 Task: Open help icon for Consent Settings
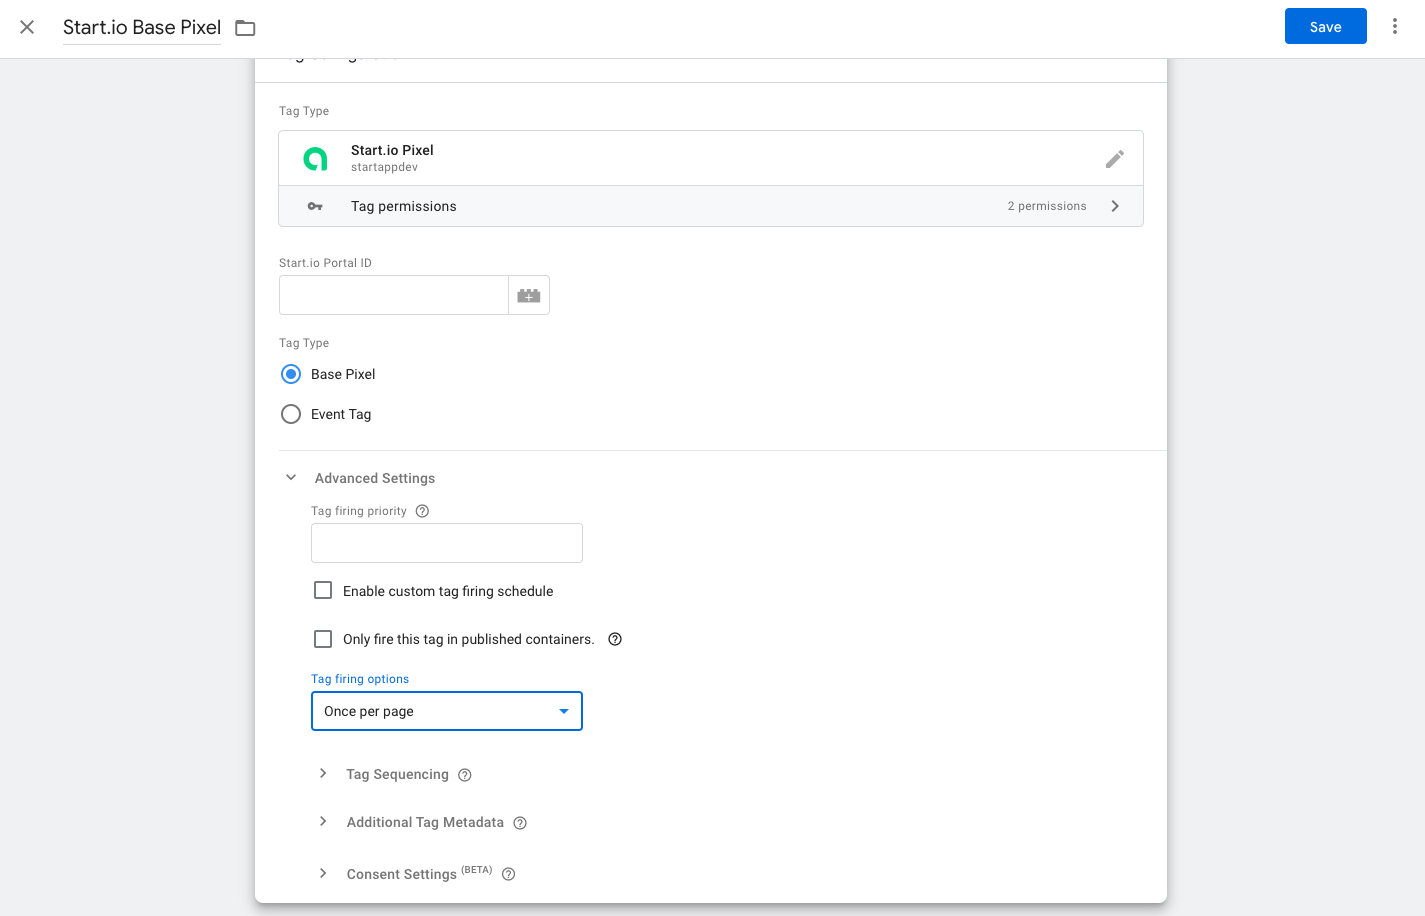(x=508, y=874)
